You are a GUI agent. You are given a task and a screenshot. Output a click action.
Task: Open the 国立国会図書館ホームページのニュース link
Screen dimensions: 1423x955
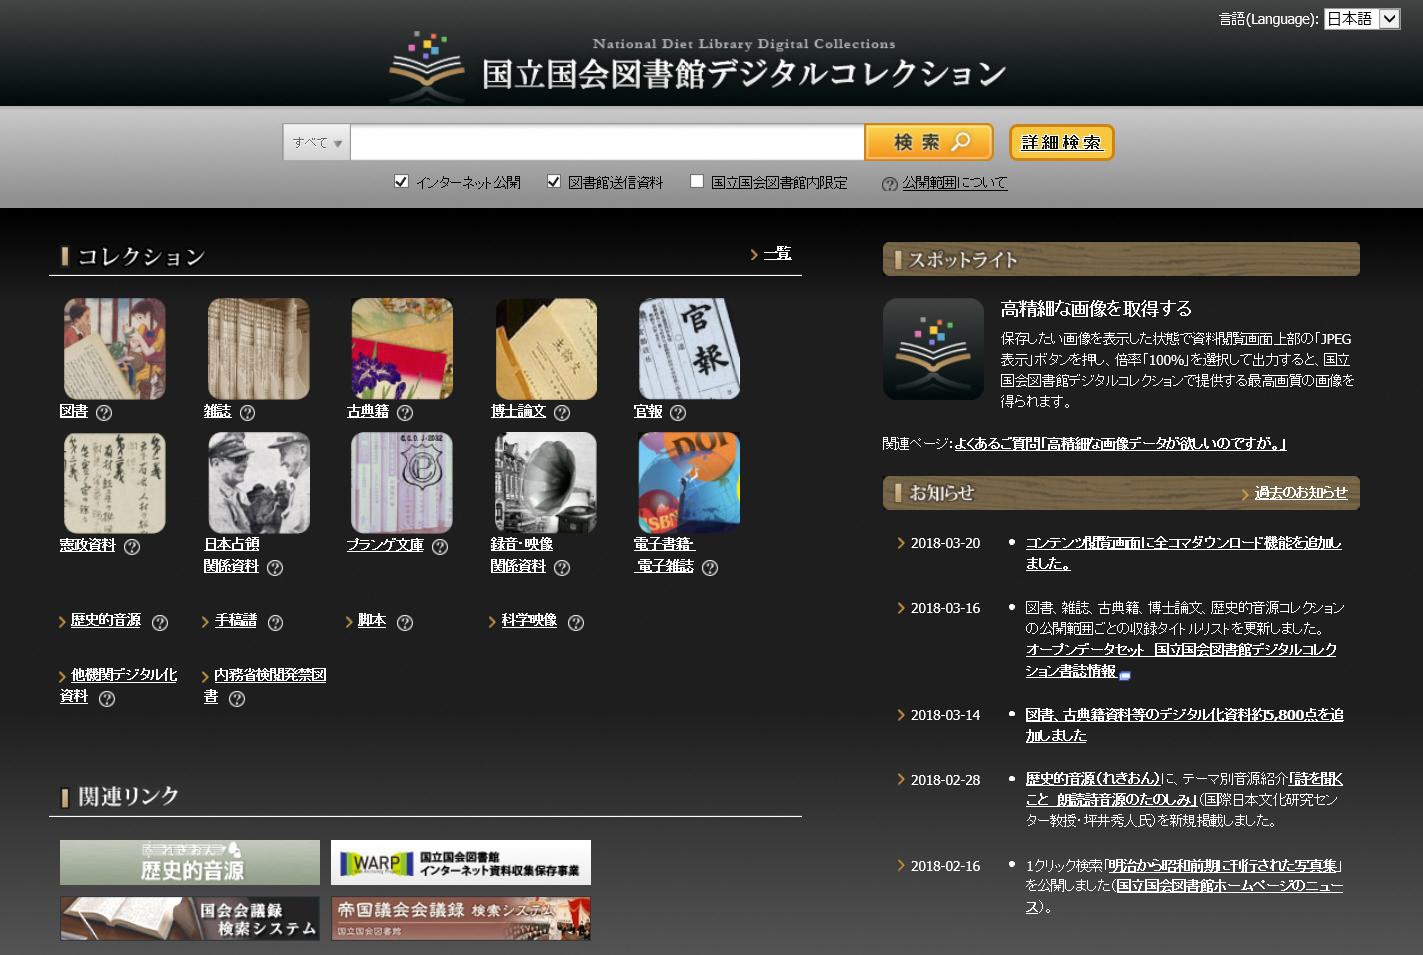[1184, 896]
